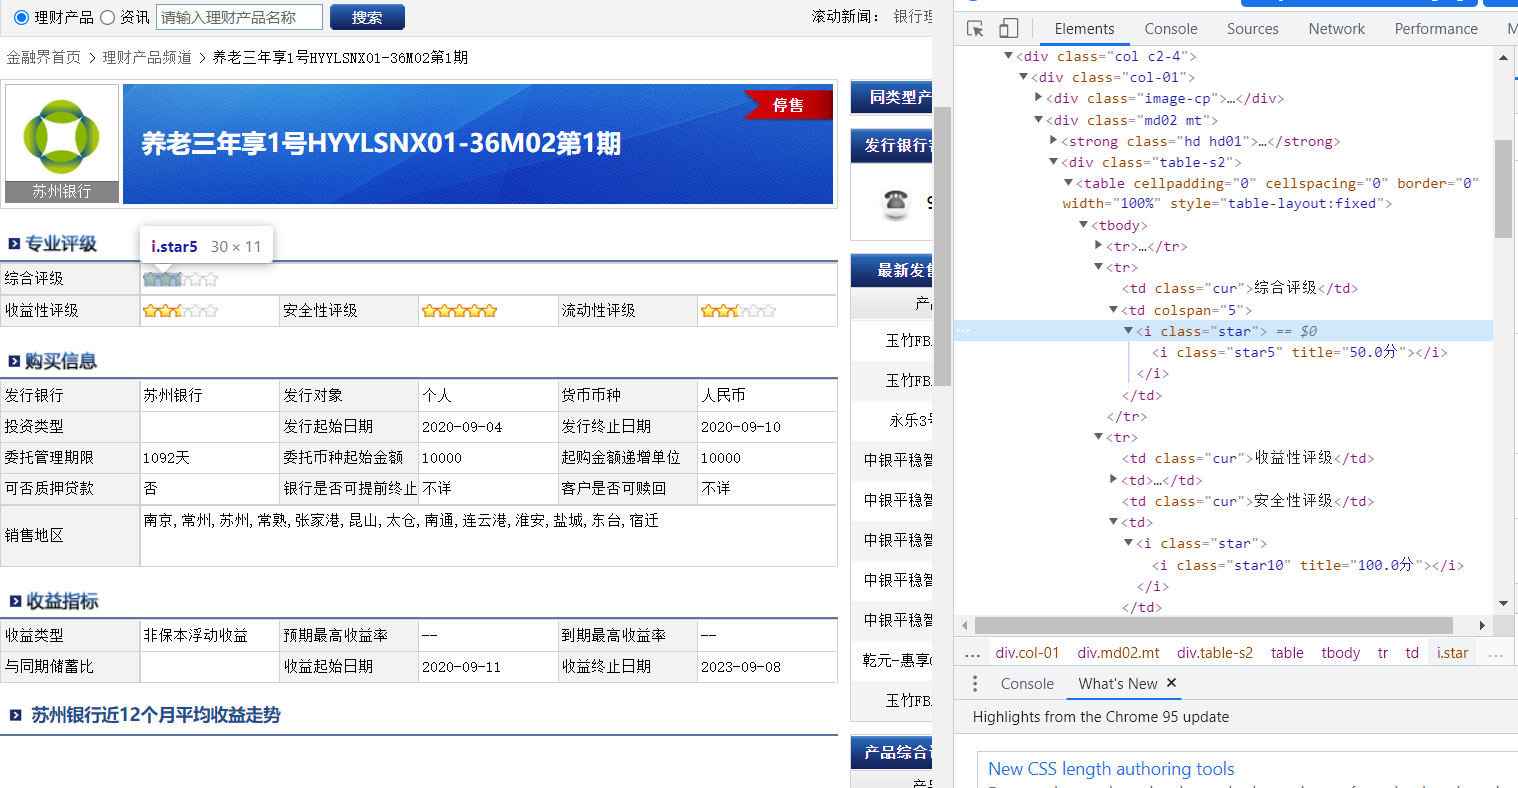The image size is (1518, 788).
Task: Click the Elements panel scroll-up arrow
Action: click(x=1503, y=57)
